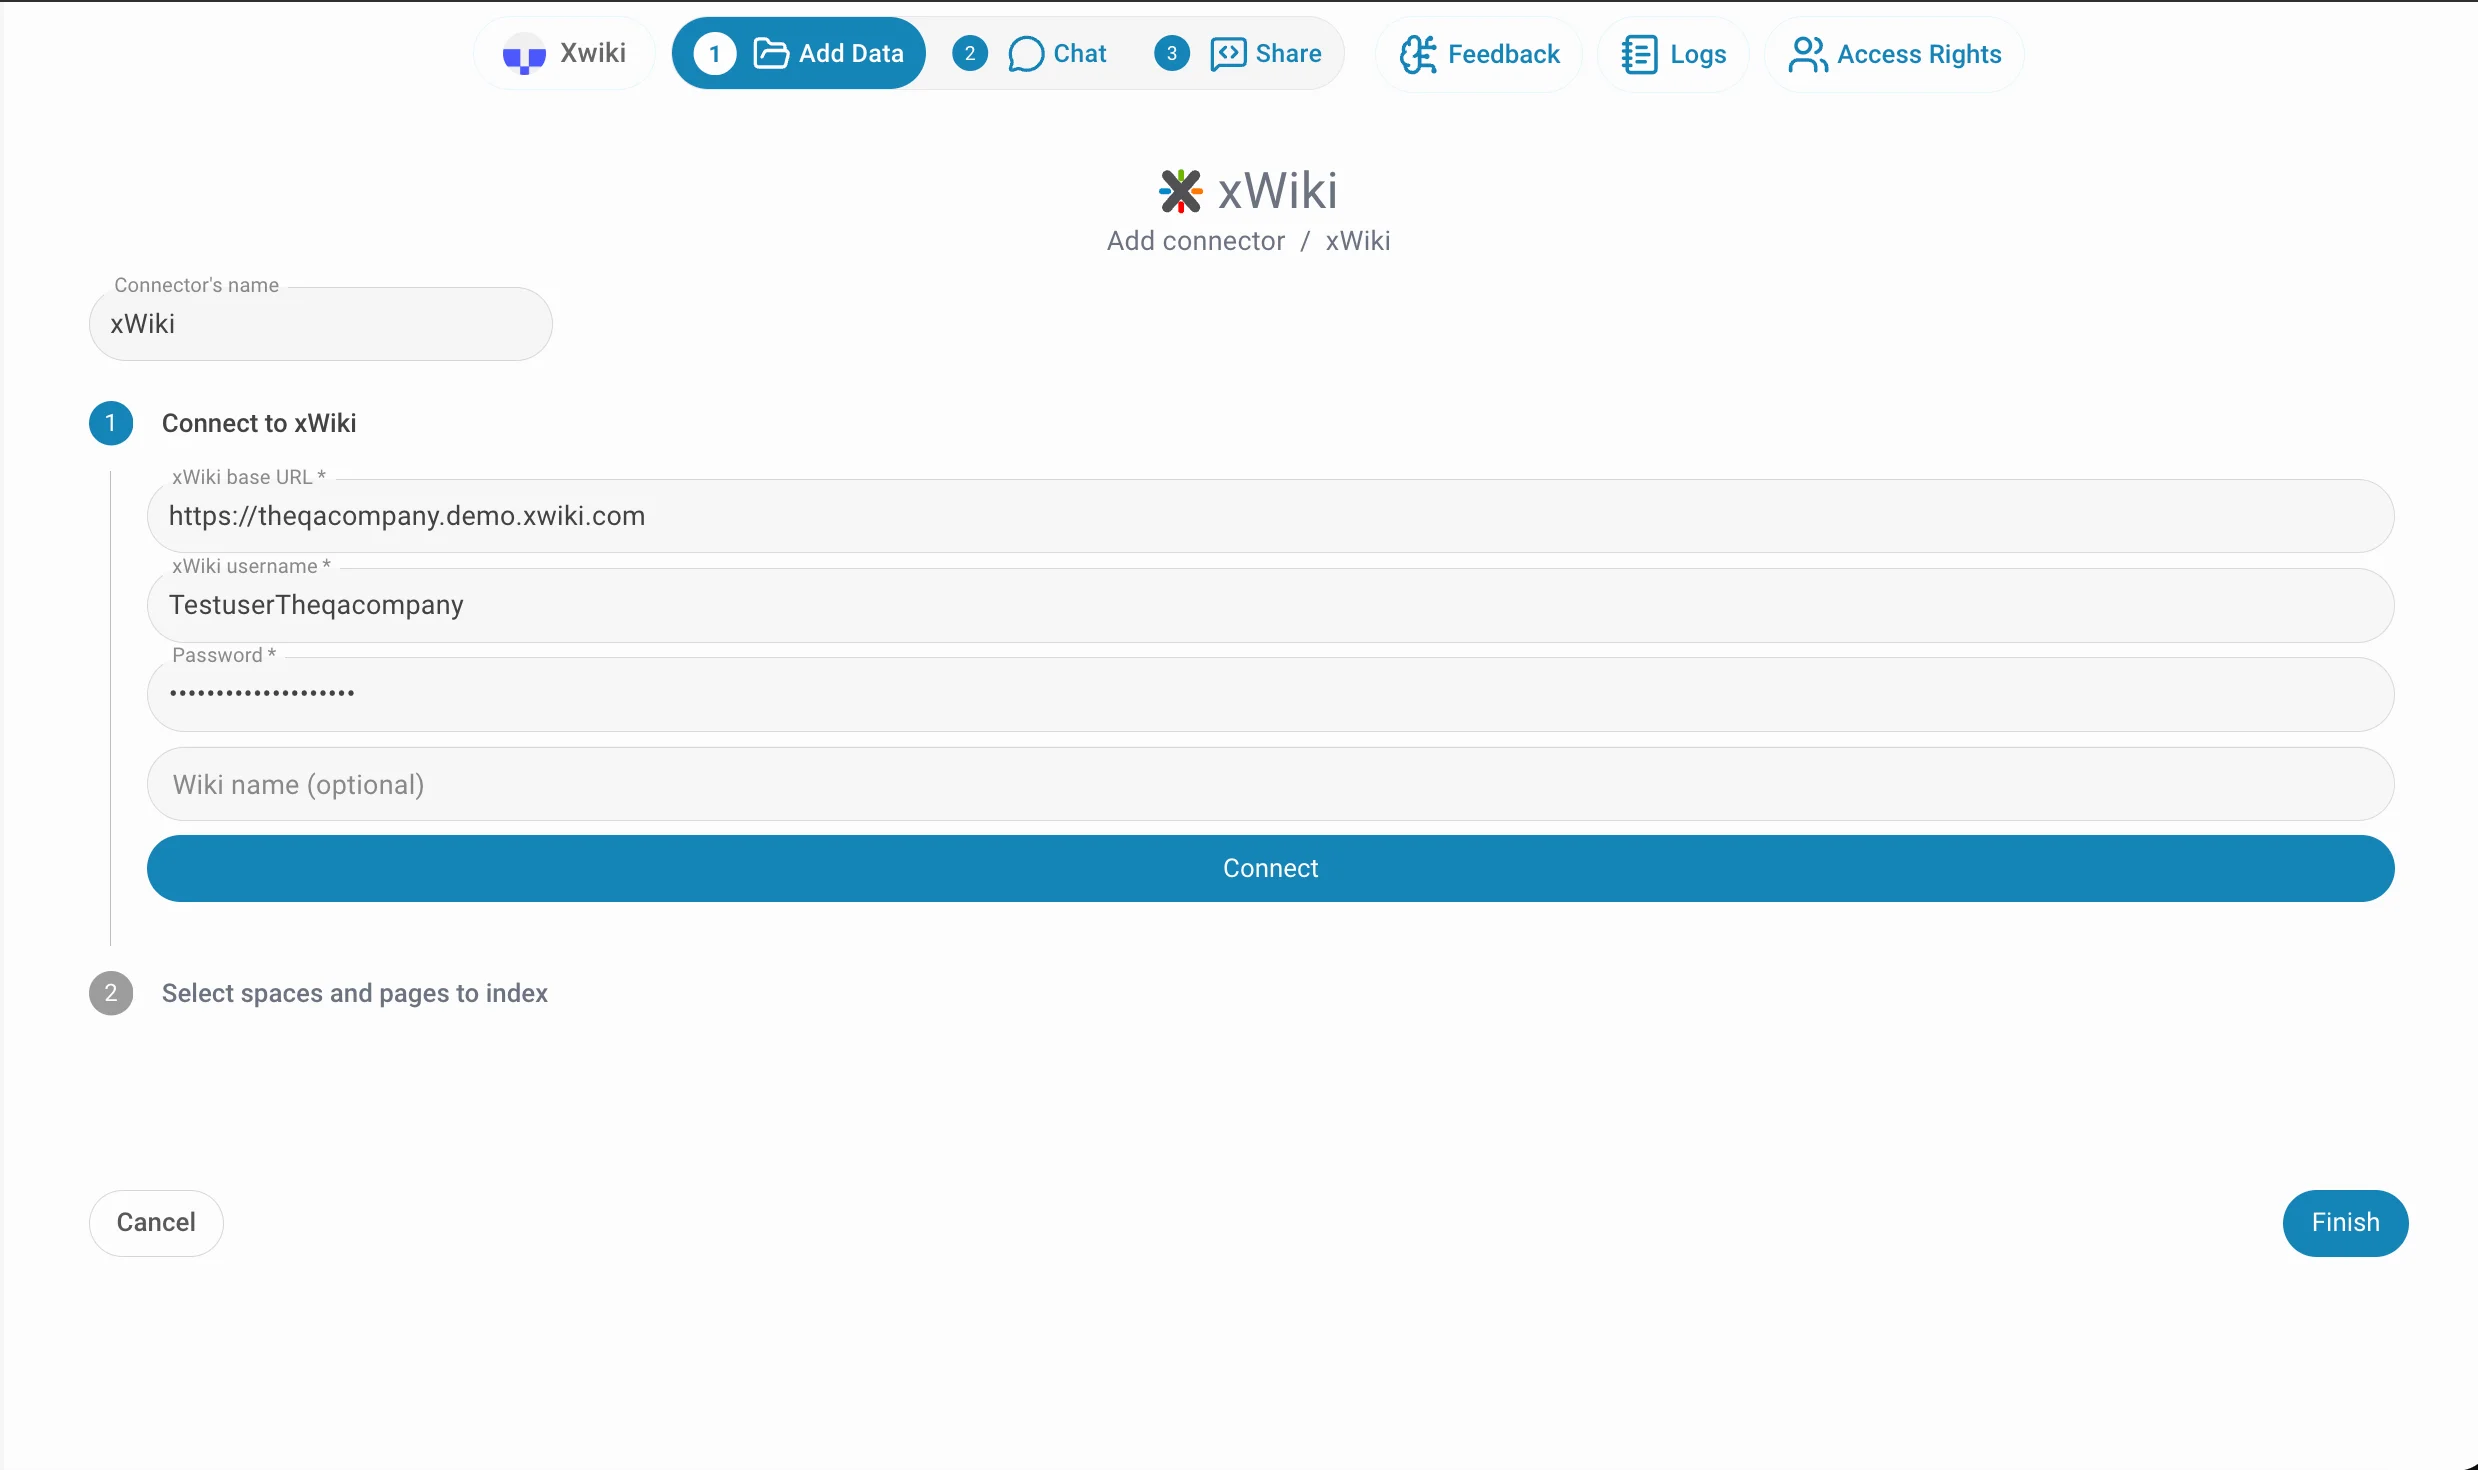Click the Xwiki project logo icon
This screenshot has width=2478, height=1470.
point(524,55)
